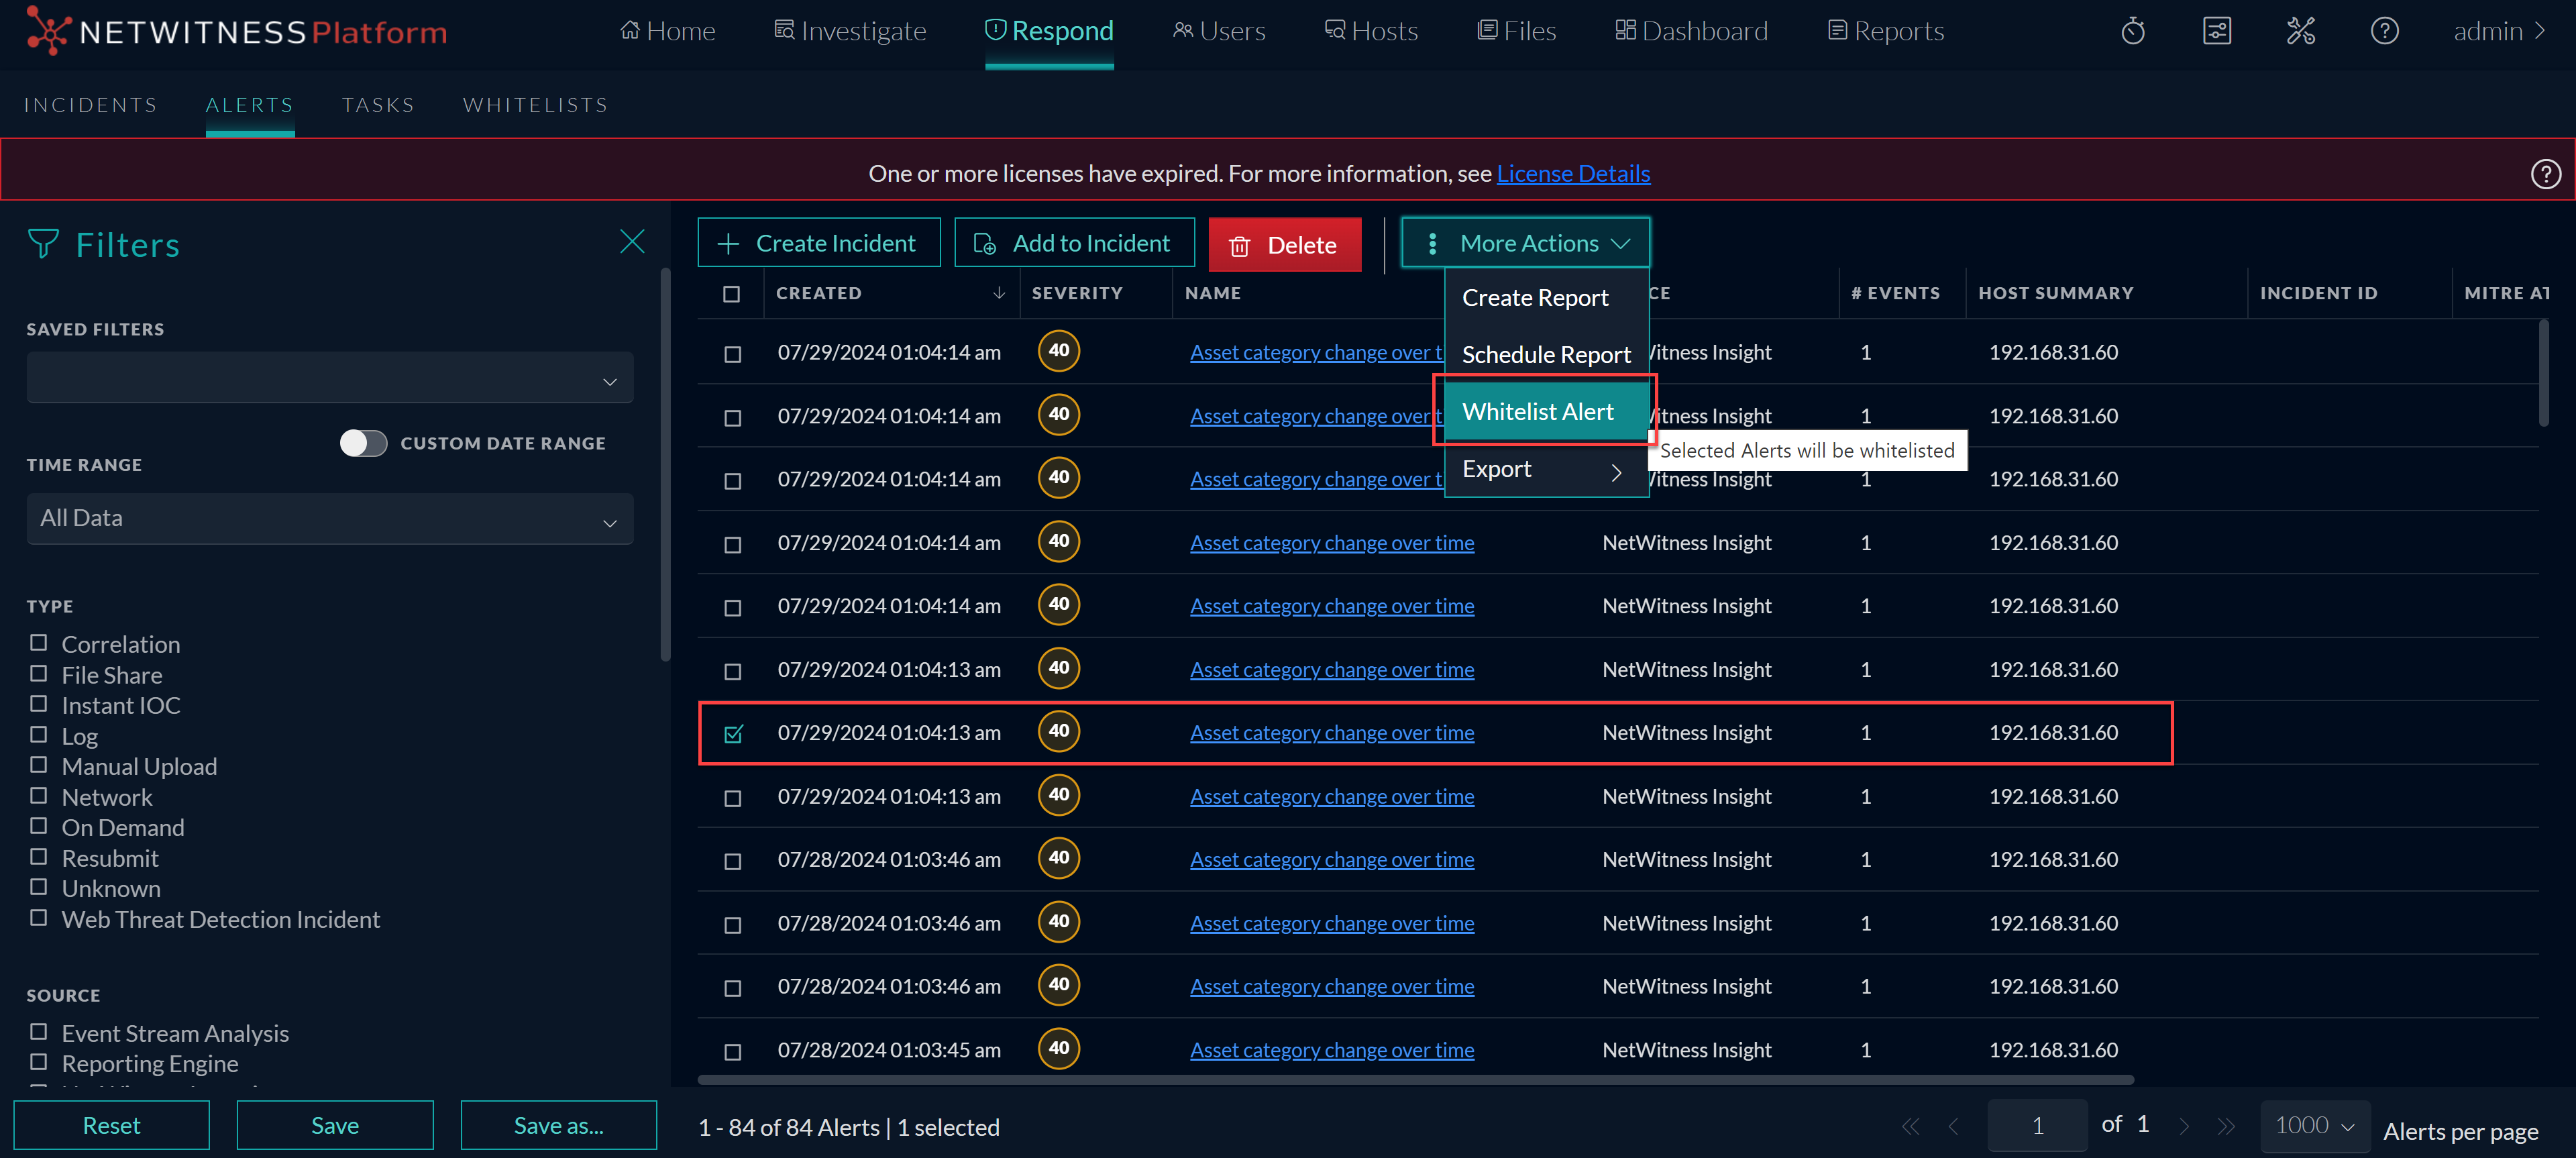The width and height of the screenshot is (2576, 1158).
Task: Expand the Export submenu
Action: (x=1546, y=469)
